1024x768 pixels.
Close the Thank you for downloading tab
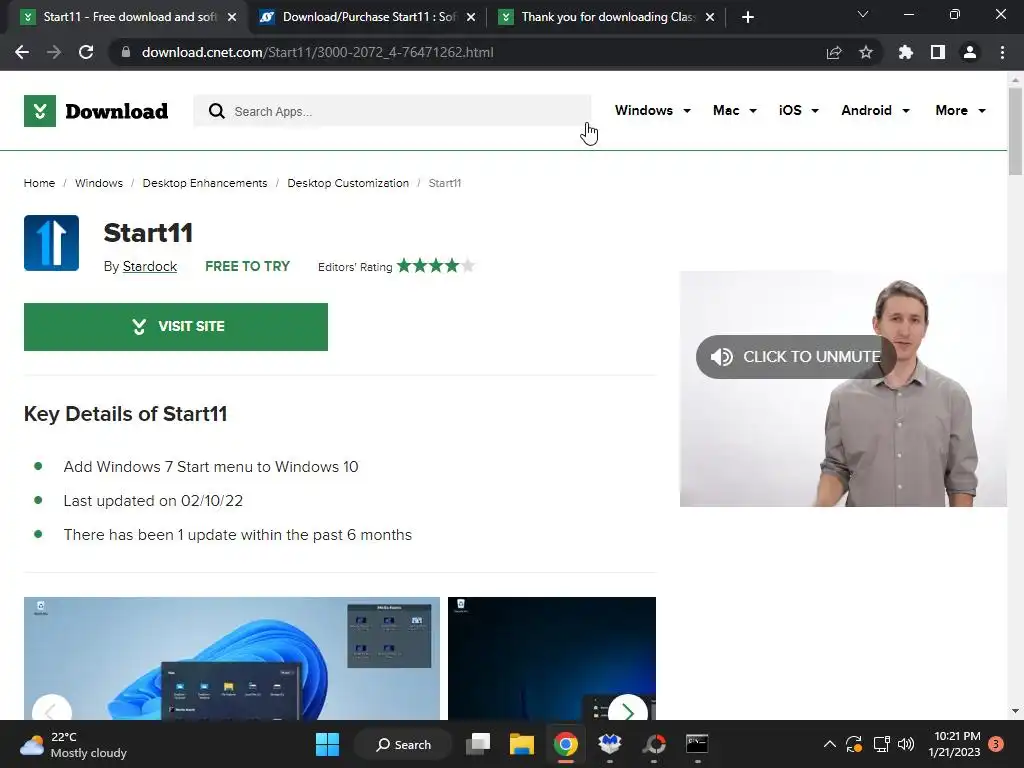click(x=710, y=17)
